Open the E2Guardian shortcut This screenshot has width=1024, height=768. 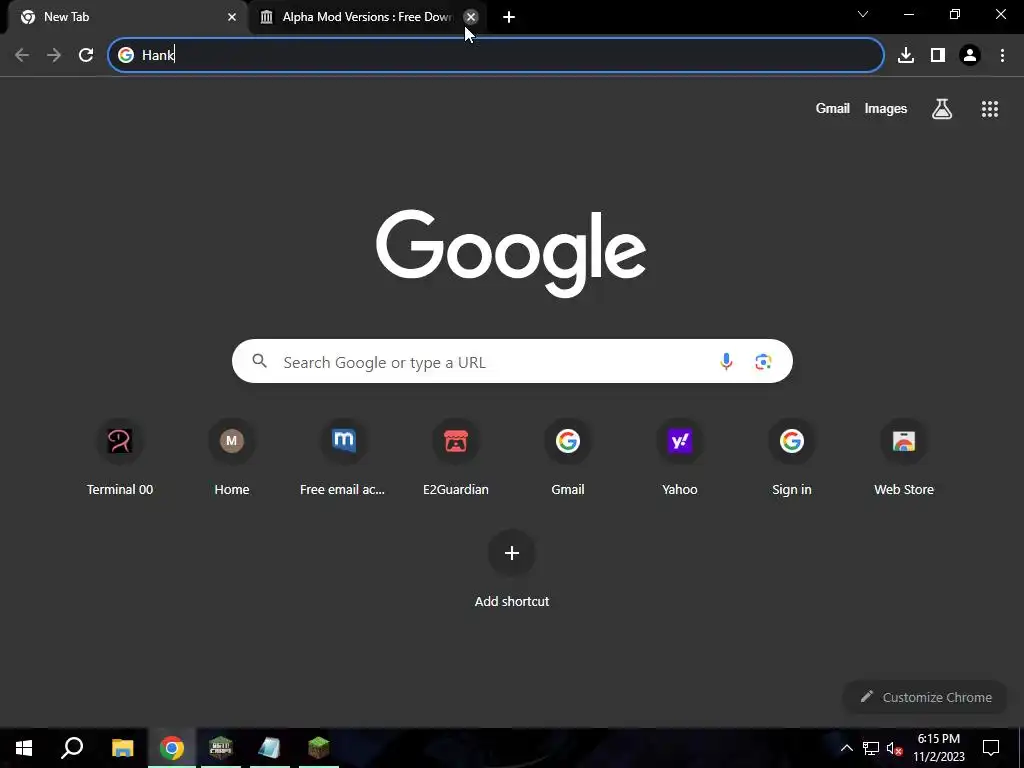click(455, 457)
